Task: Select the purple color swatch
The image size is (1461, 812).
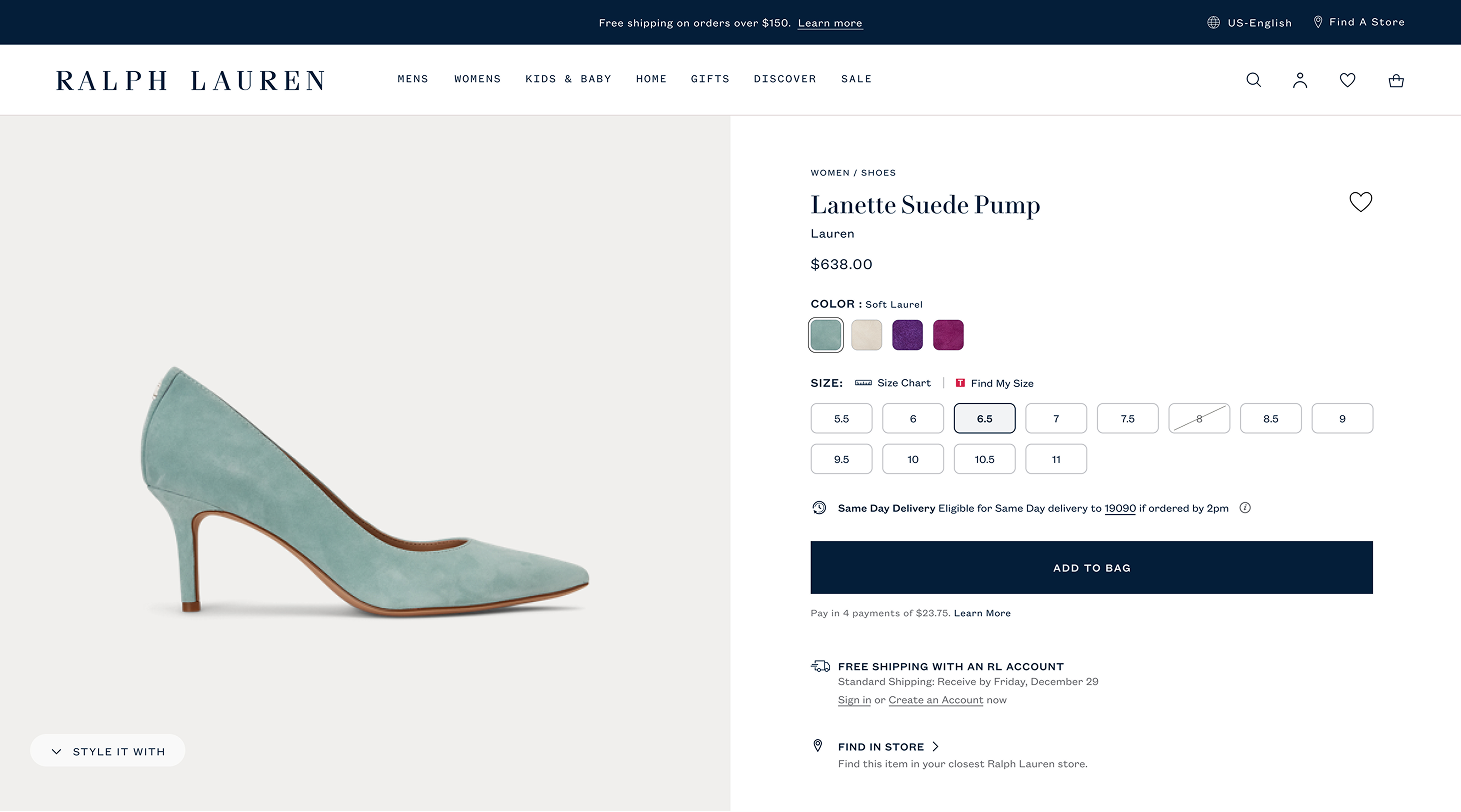Action: [907, 335]
